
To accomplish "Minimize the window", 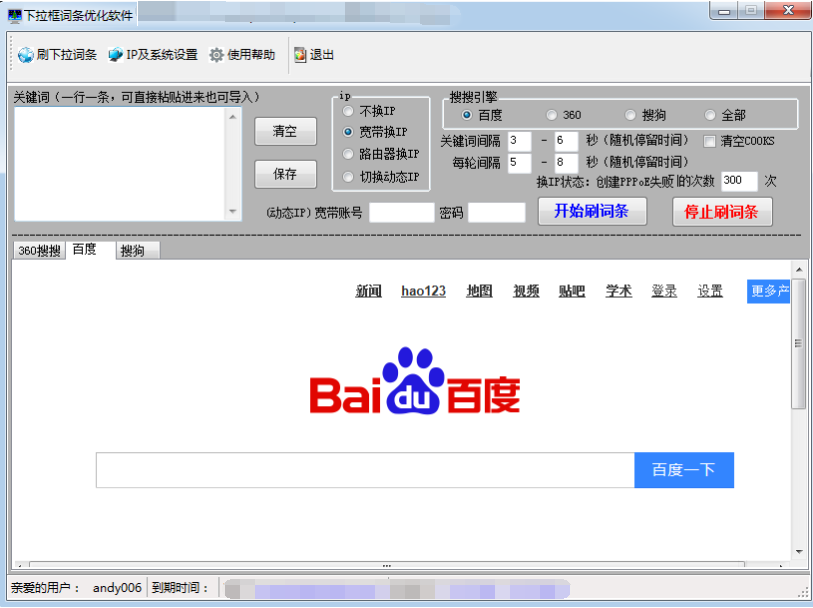I will coord(724,10).
